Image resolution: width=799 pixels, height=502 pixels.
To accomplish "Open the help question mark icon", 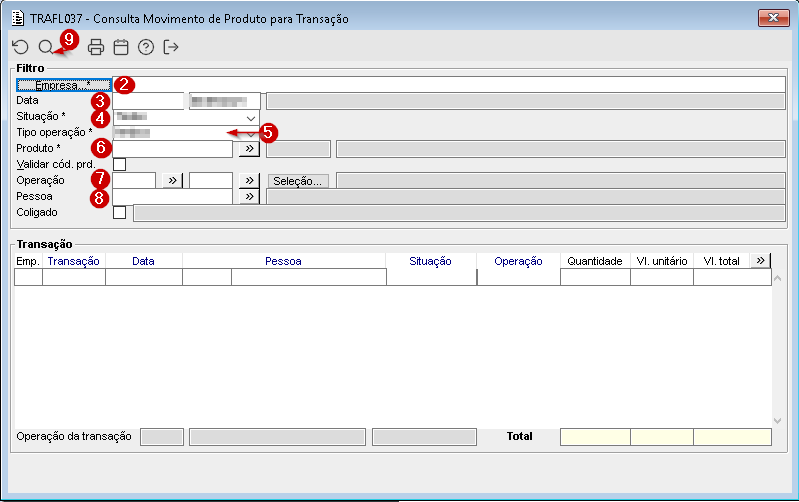I will click(x=146, y=47).
